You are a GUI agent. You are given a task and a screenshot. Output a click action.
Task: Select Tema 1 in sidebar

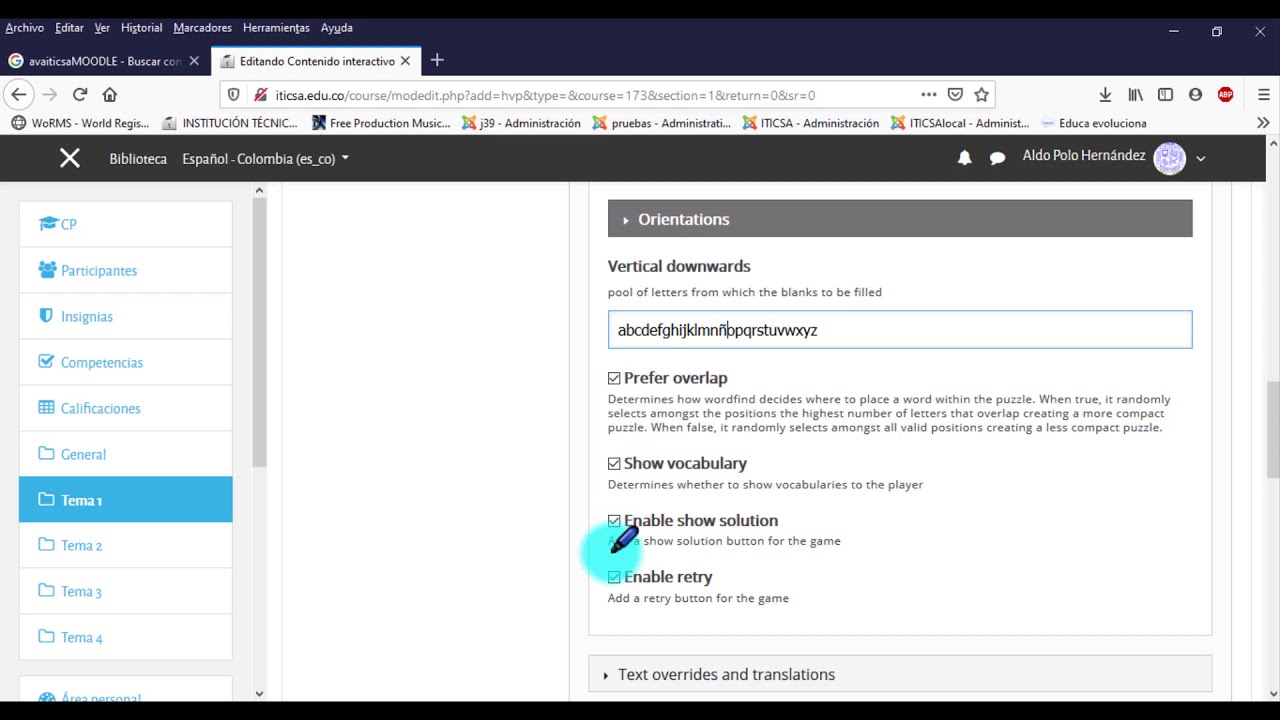[125, 500]
